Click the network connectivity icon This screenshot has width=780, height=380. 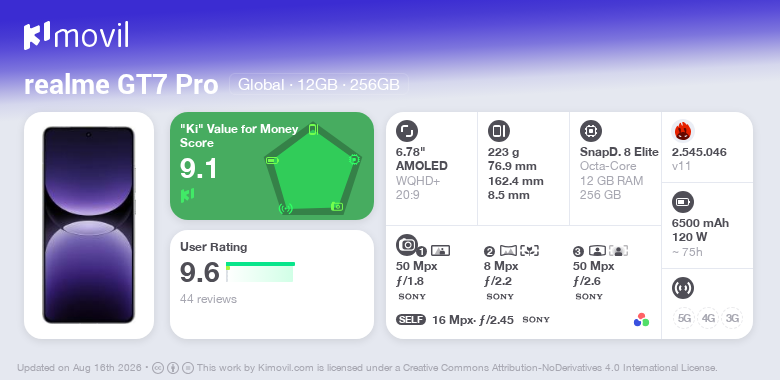pos(683,288)
